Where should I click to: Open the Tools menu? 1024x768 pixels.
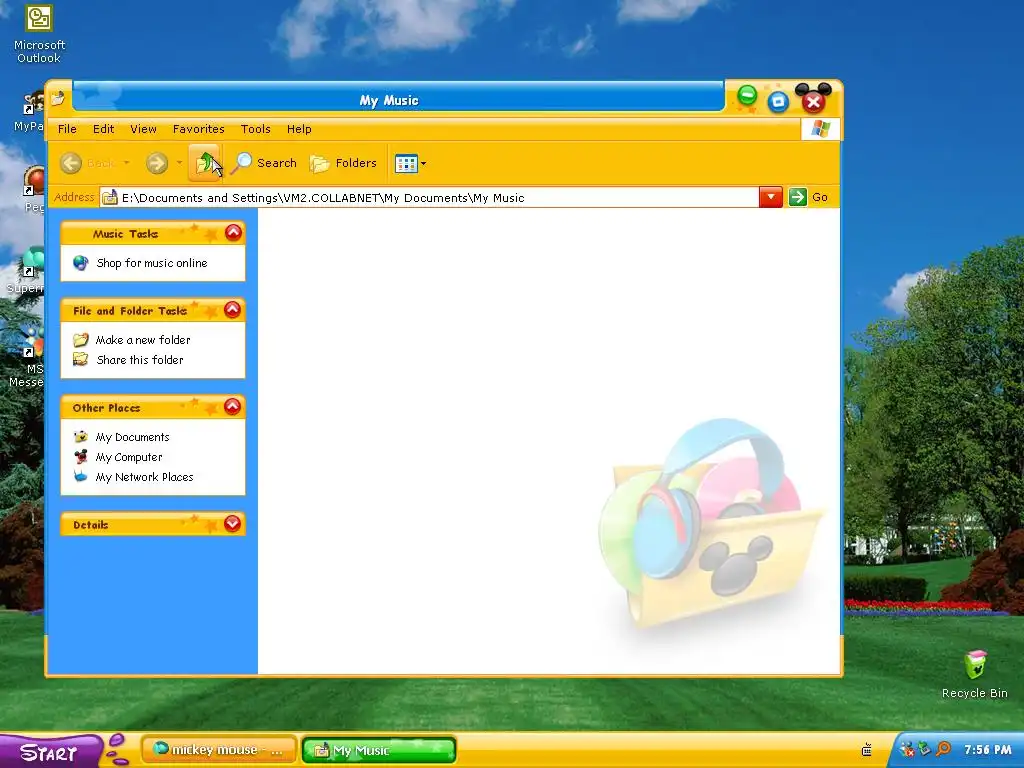click(255, 129)
